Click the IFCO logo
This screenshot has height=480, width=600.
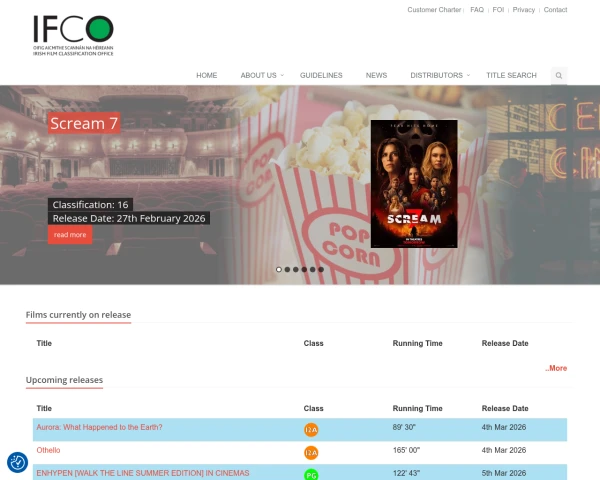click(73, 36)
